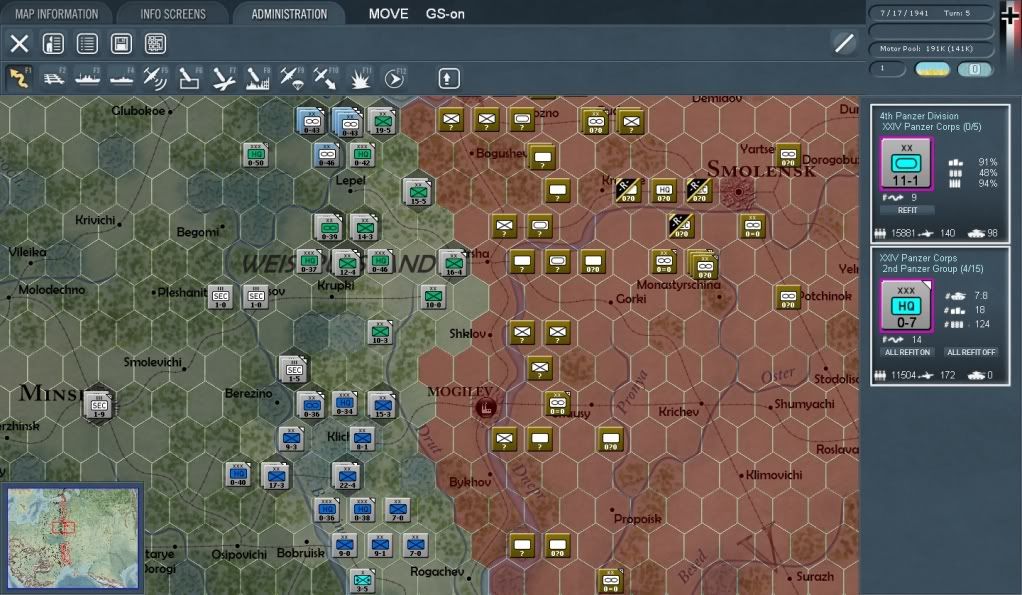The height and width of the screenshot is (595, 1022).
Task: Select the HQ 0-40 blue unit
Action: 238,475
